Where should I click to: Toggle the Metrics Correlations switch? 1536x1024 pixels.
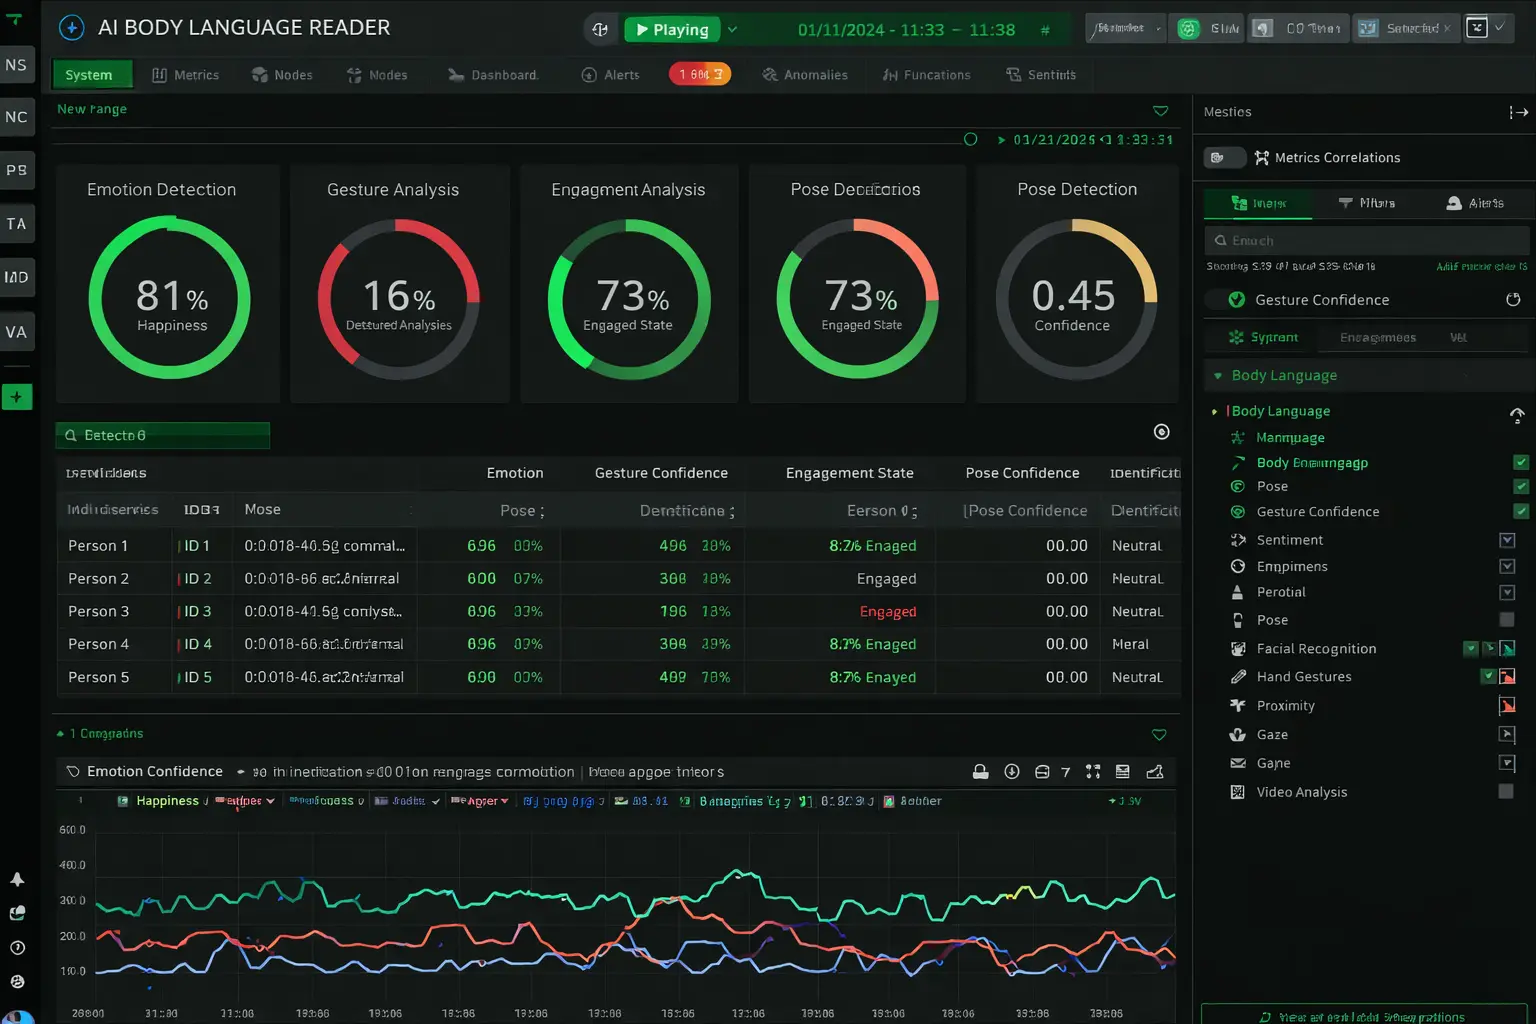pos(1224,157)
